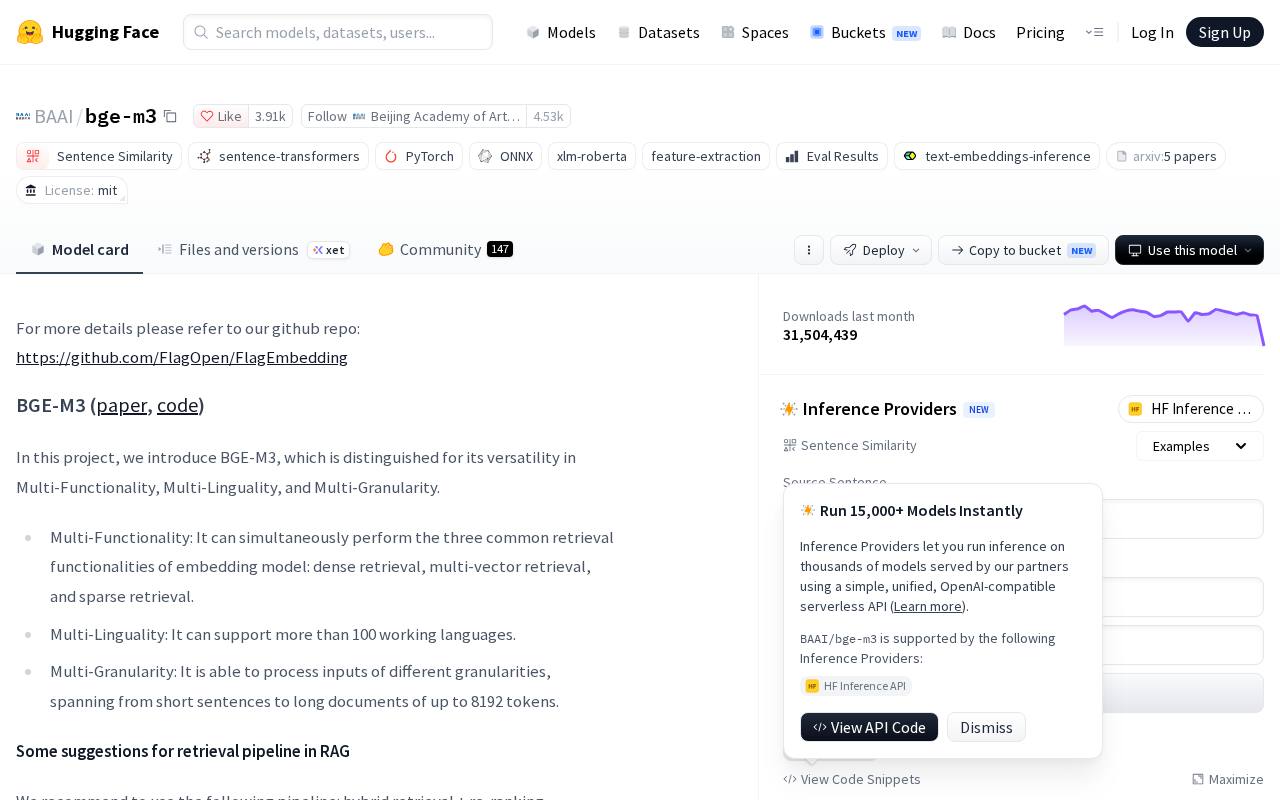The width and height of the screenshot is (1280, 800).
Task: Expand the Examples dropdown
Action: 1200,446
